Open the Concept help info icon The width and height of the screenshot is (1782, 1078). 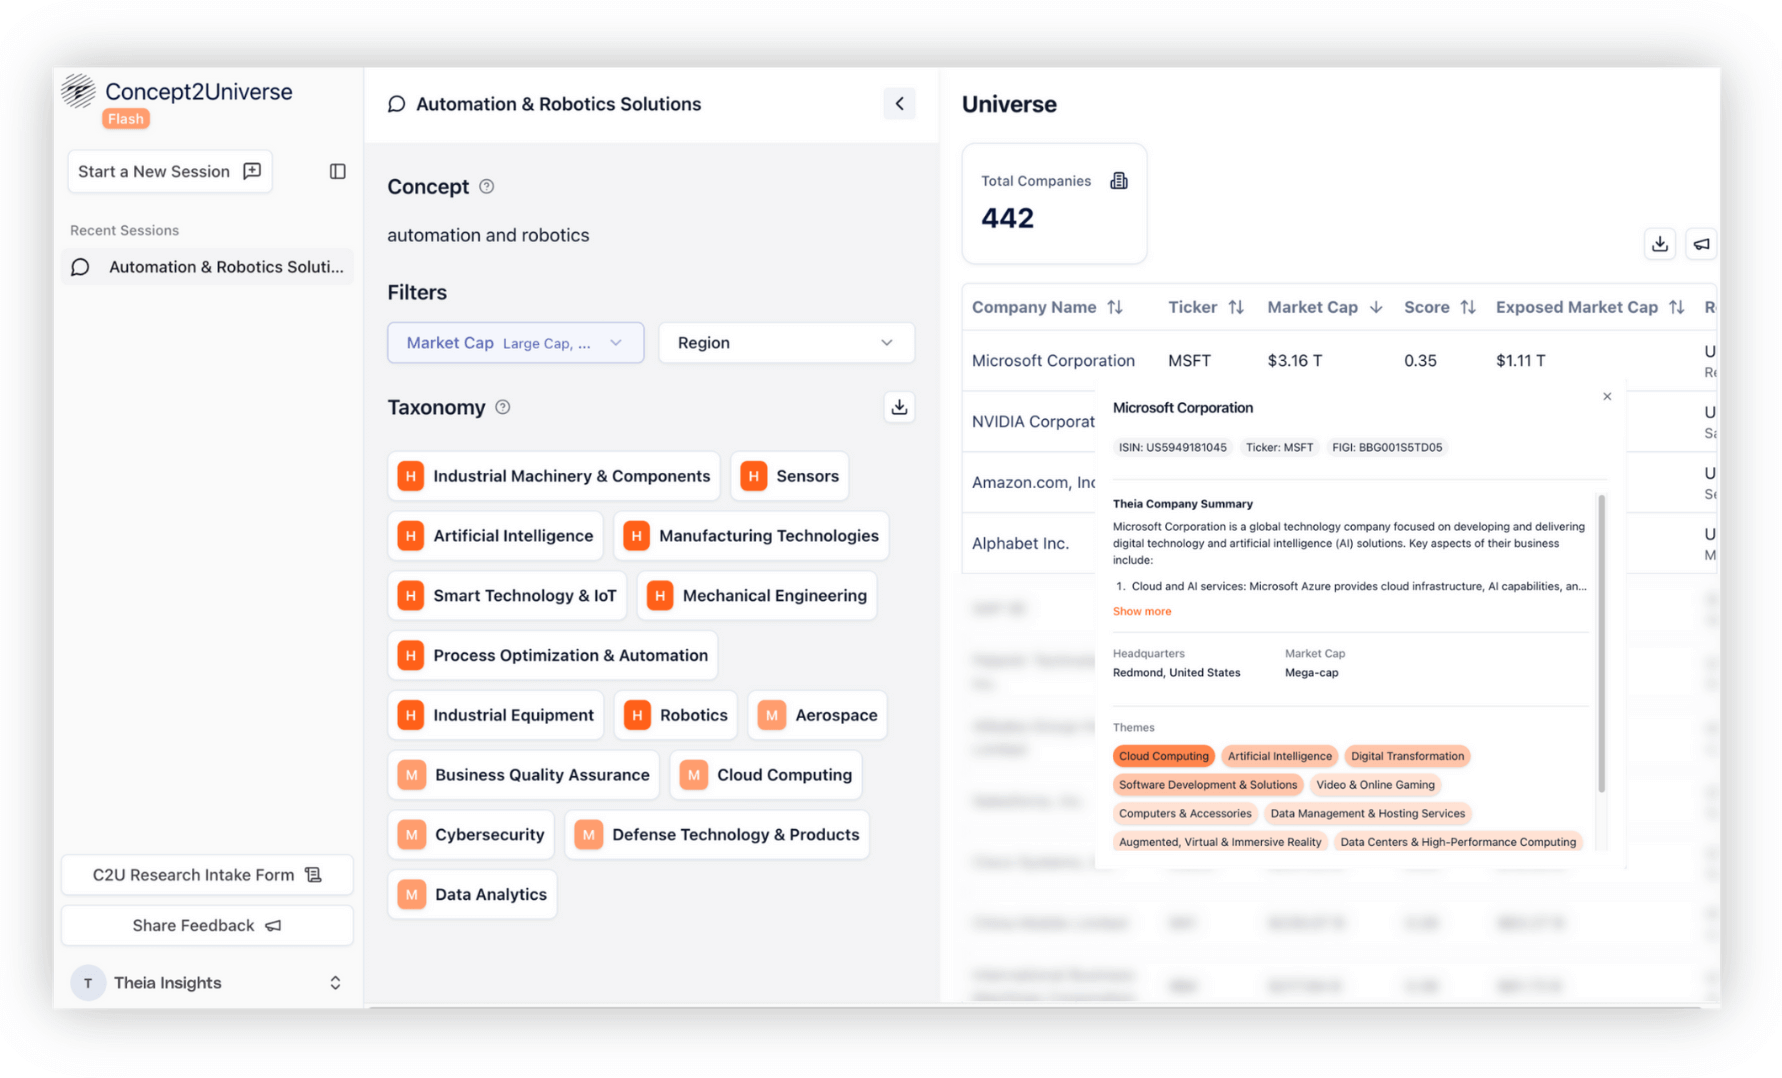tap(487, 187)
